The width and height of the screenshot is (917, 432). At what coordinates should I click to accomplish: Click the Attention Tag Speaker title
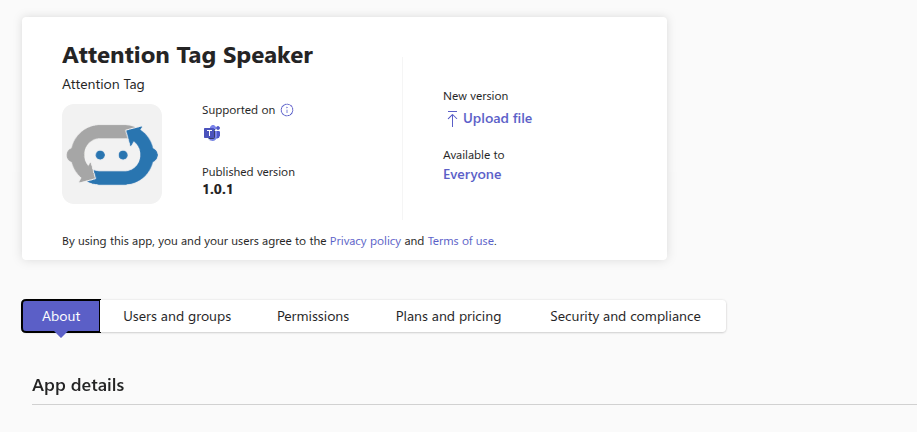click(187, 55)
